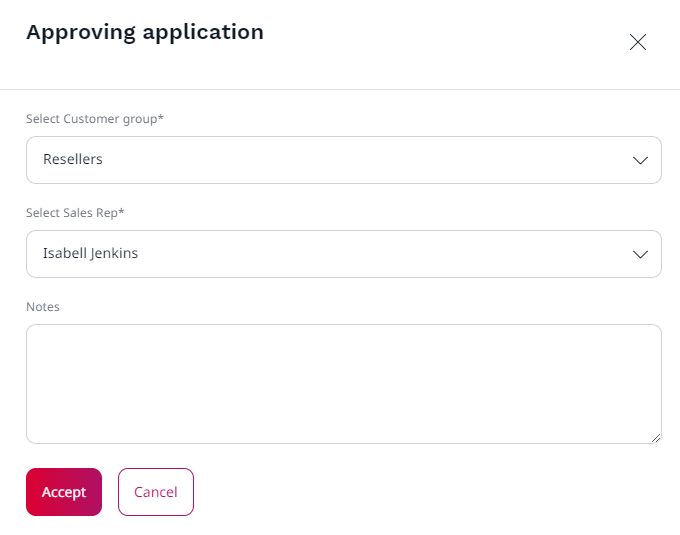Expand the Customer group chevron arrow
Image resolution: width=680 pixels, height=535 pixels.
click(641, 160)
